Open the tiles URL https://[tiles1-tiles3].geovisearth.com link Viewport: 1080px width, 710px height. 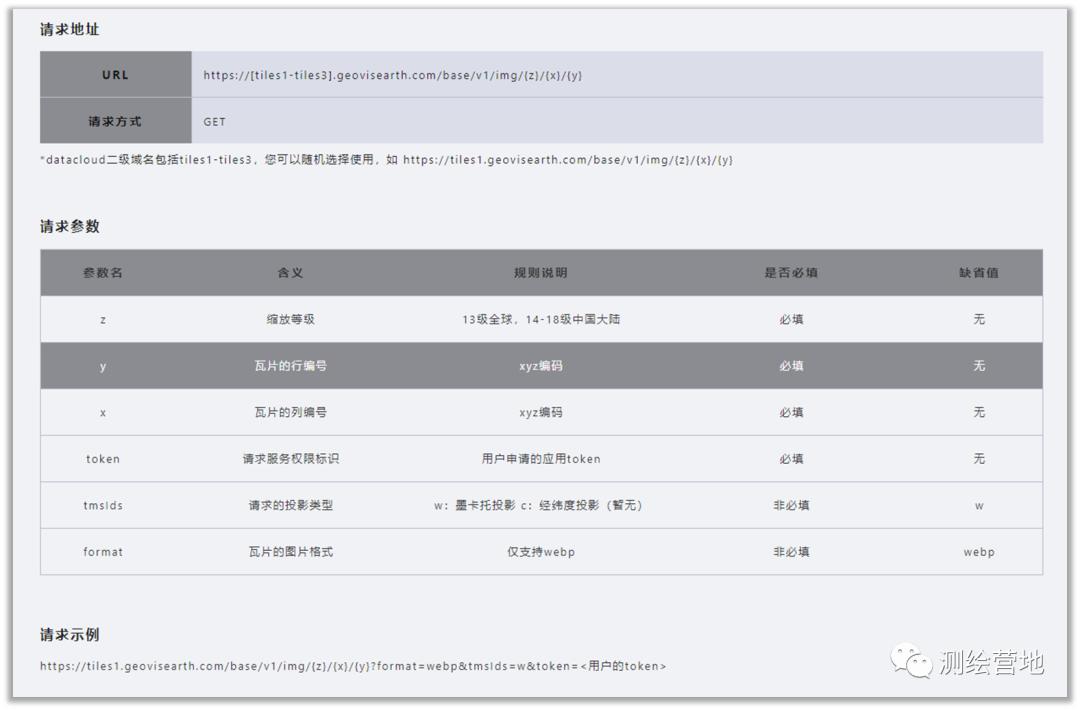394,74
